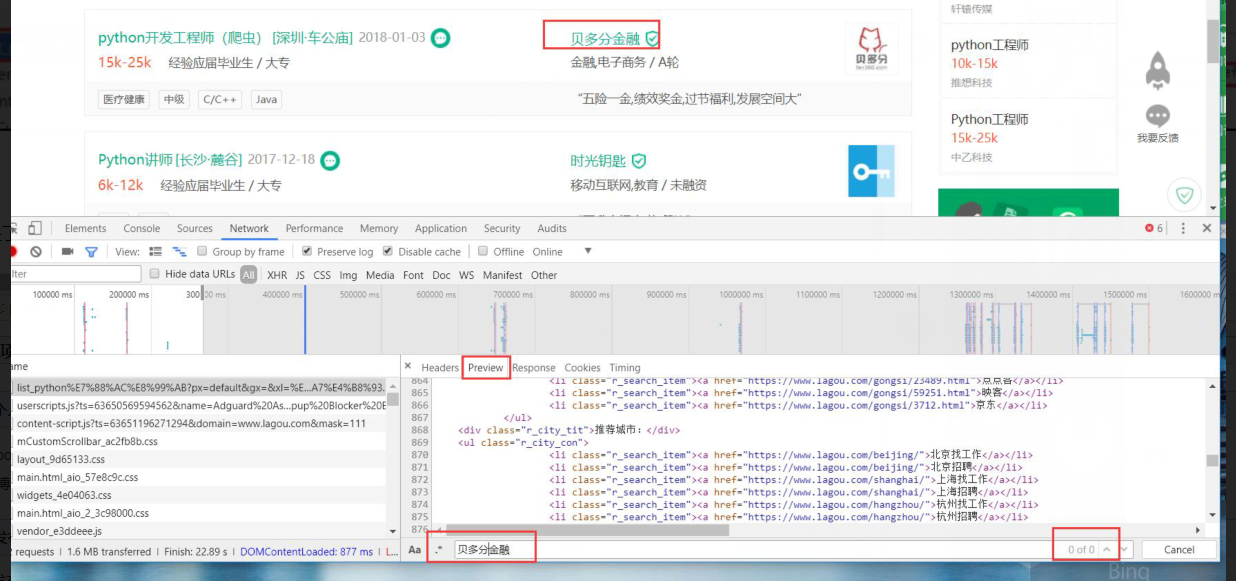Click the request list vertical scrollbar
Image resolution: width=1236 pixels, height=581 pixels.
393,400
